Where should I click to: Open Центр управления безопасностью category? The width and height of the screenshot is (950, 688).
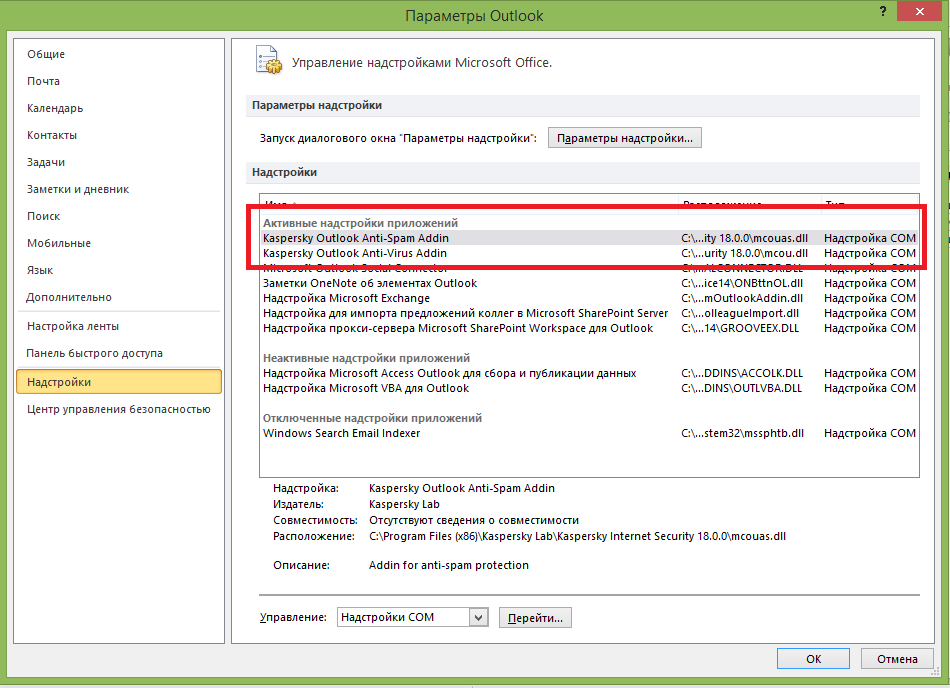[x=119, y=409]
